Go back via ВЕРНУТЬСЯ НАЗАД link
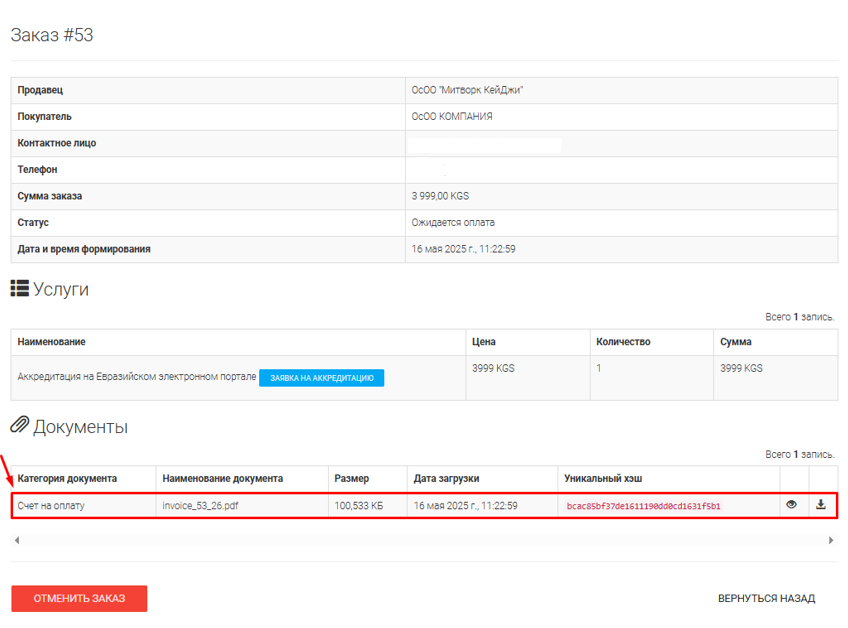 pyautogui.click(x=766, y=598)
